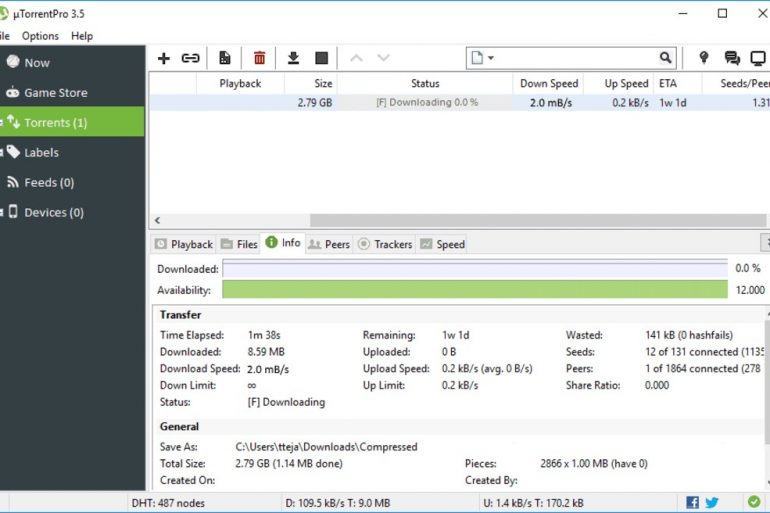Click Add Torrent from URL link icon
Viewport: 770px width, 513px height.
191,58
